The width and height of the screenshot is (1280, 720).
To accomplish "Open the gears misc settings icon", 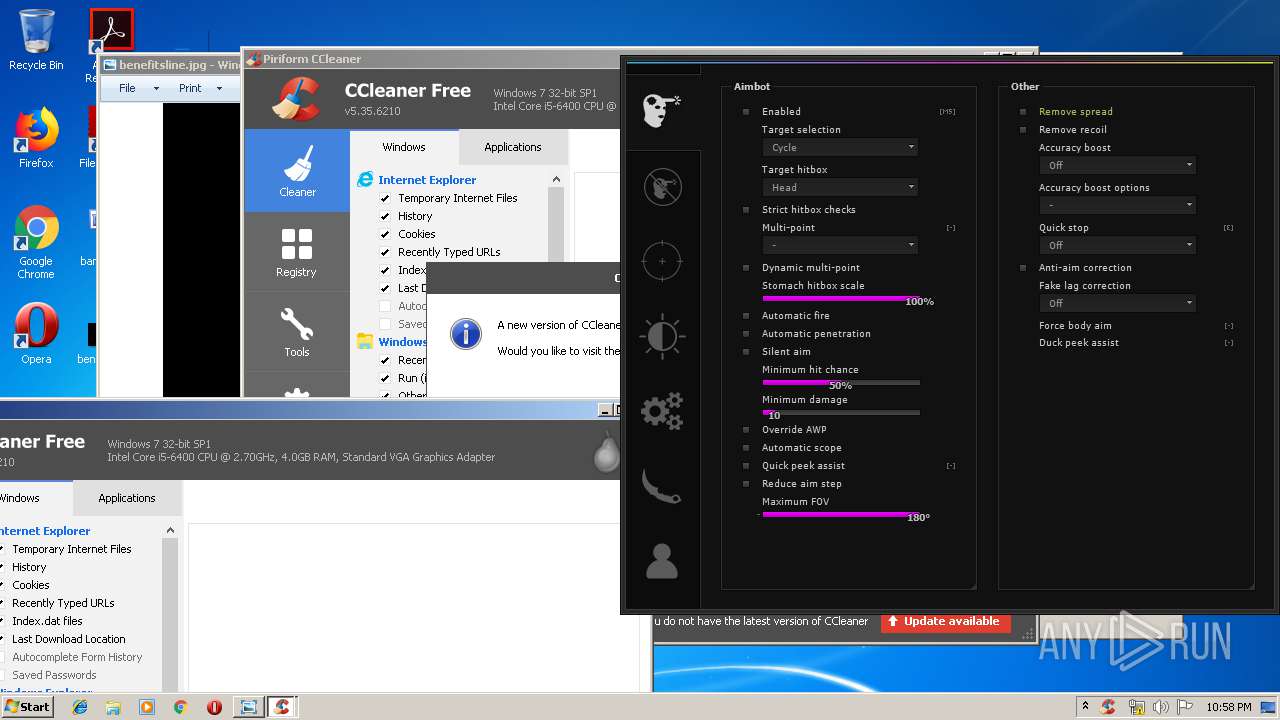I will point(662,411).
